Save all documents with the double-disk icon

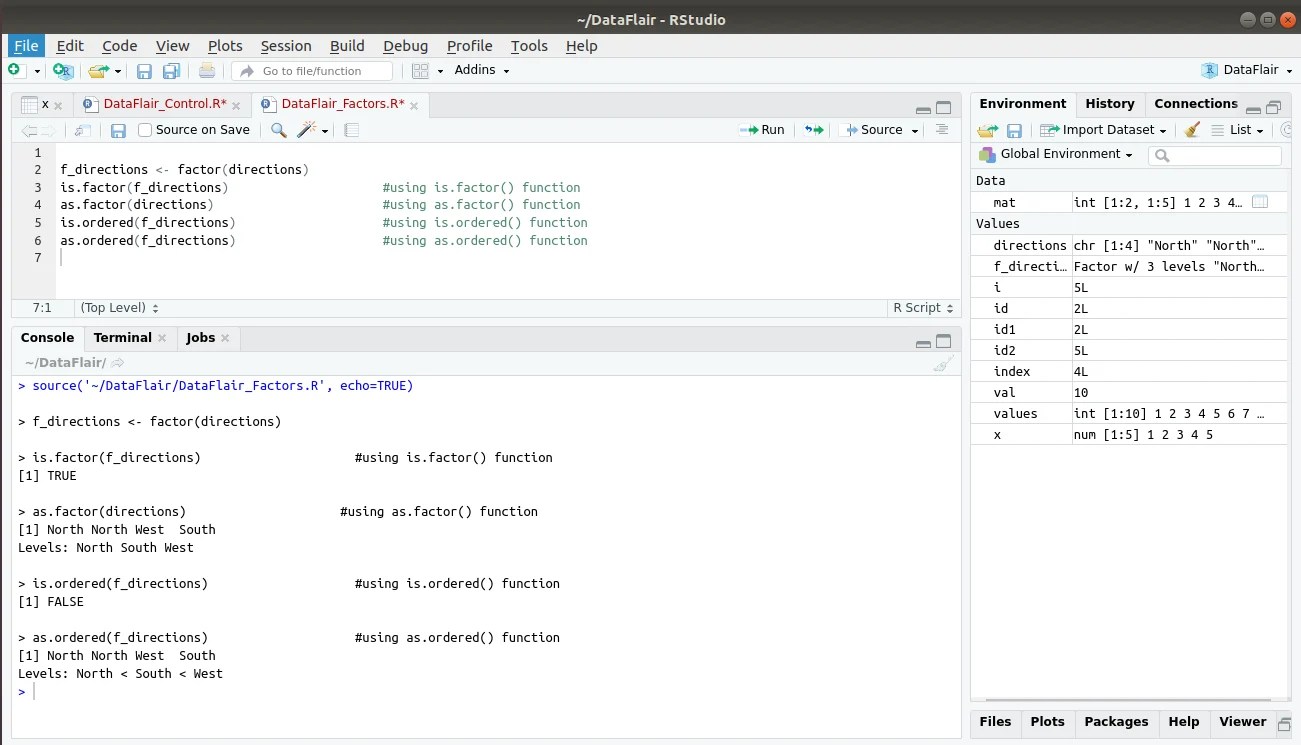click(x=170, y=70)
